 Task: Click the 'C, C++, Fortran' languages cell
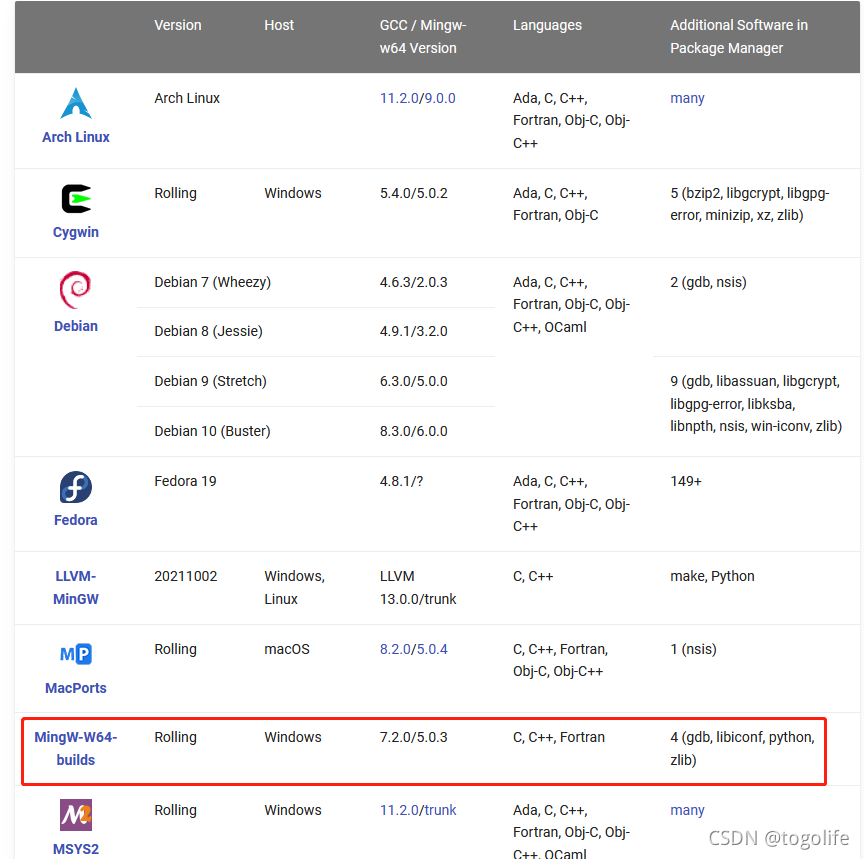559,737
